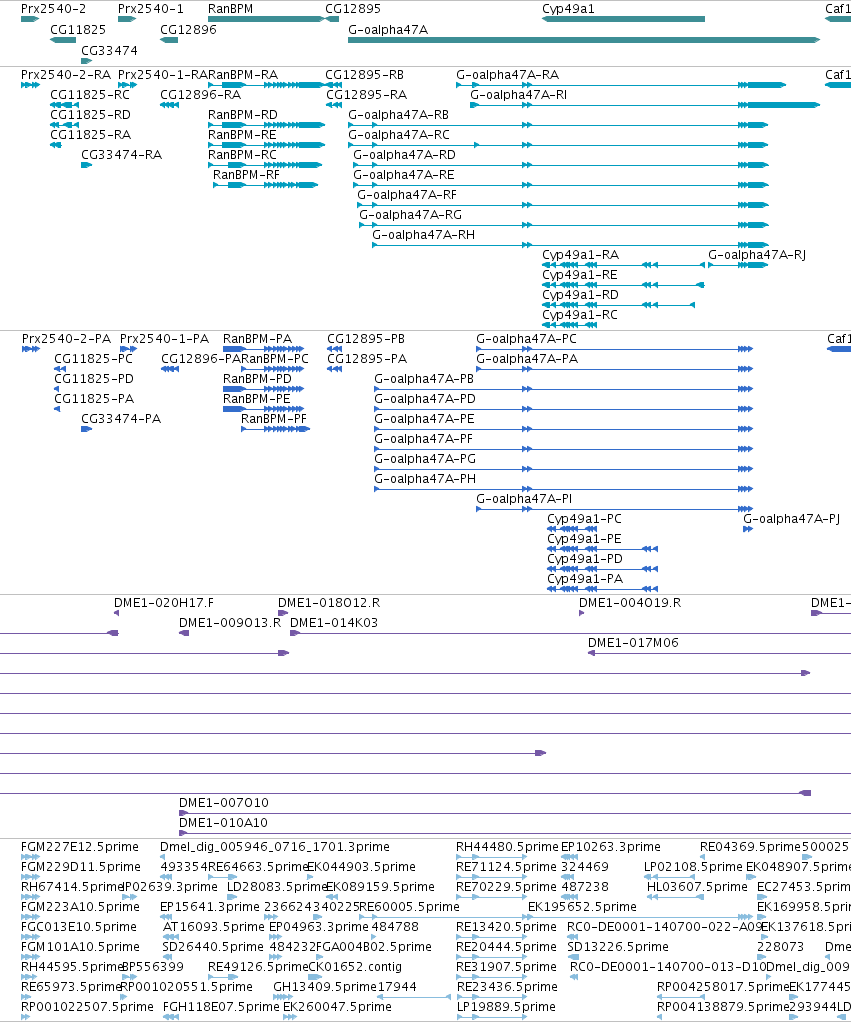Select the CG11825 gene label
This screenshot has width=851, height=1022.
(78, 30)
